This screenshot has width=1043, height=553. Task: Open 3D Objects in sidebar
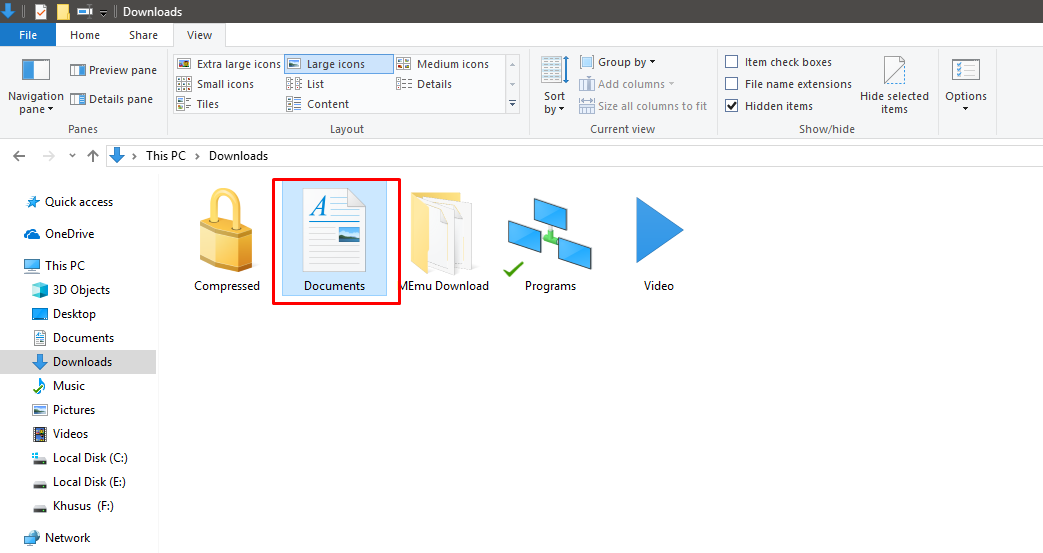71,289
